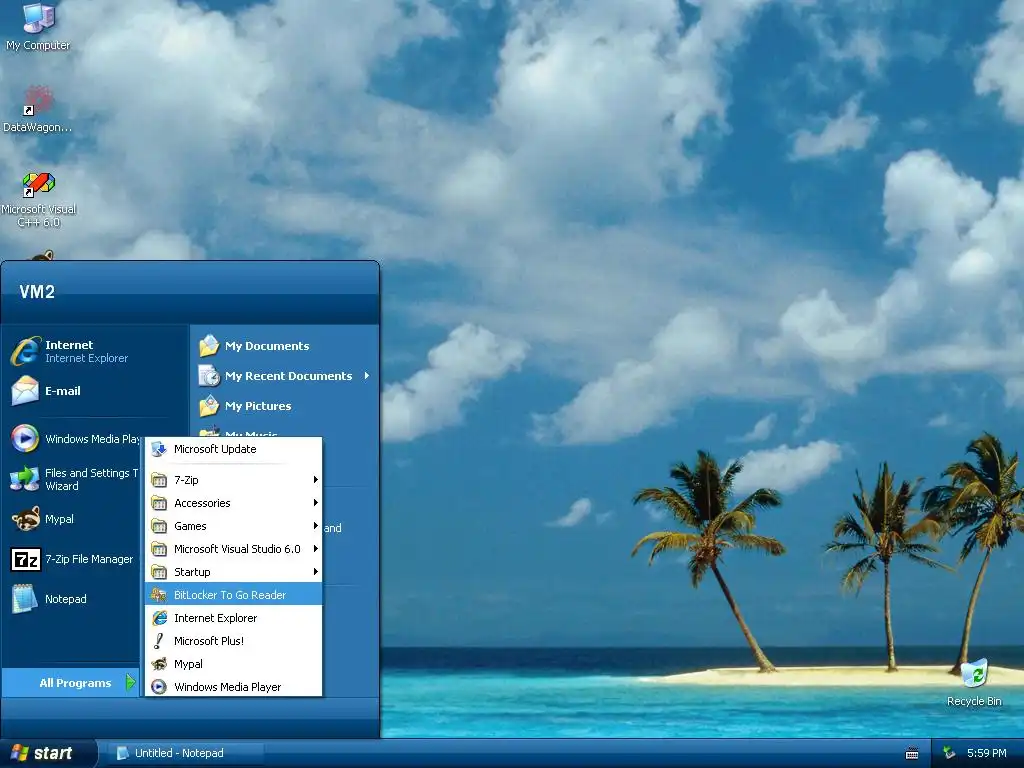Image resolution: width=1024 pixels, height=768 pixels.
Task: Expand the Startup submenu
Action: (x=233, y=571)
